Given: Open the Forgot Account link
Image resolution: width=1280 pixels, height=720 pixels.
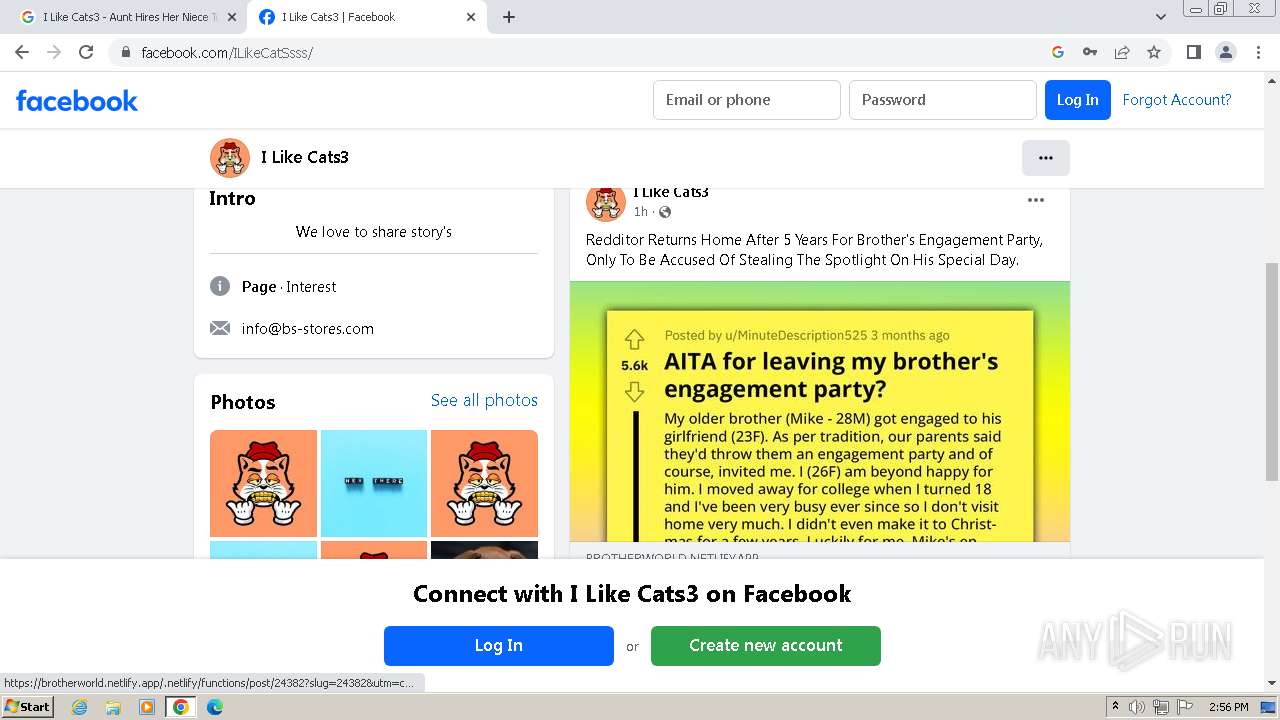Looking at the screenshot, I should pos(1177,100).
